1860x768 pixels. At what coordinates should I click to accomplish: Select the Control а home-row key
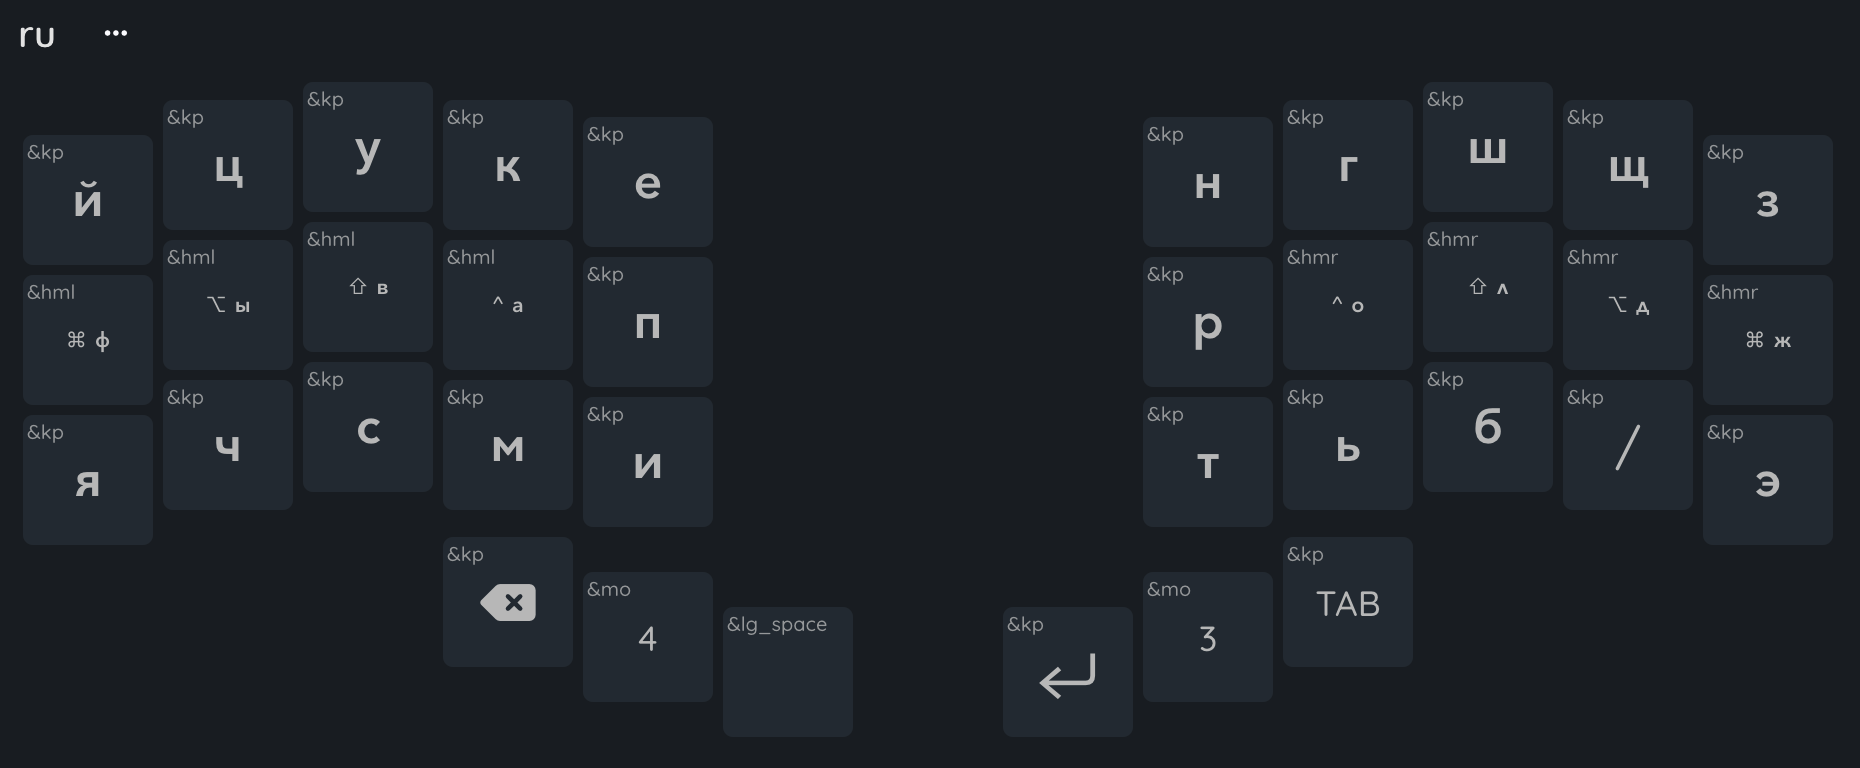tap(508, 305)
